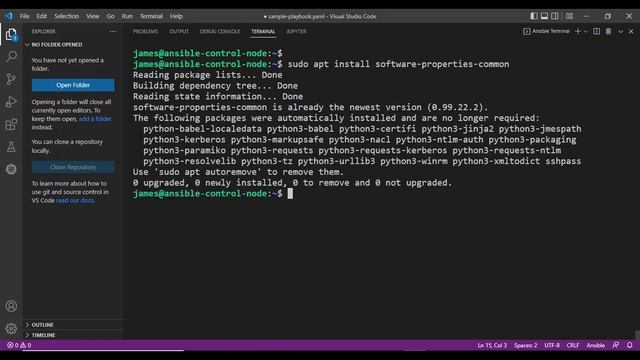
Task: Open the Explorer view in activity bar
Action: tap(11, 34)
